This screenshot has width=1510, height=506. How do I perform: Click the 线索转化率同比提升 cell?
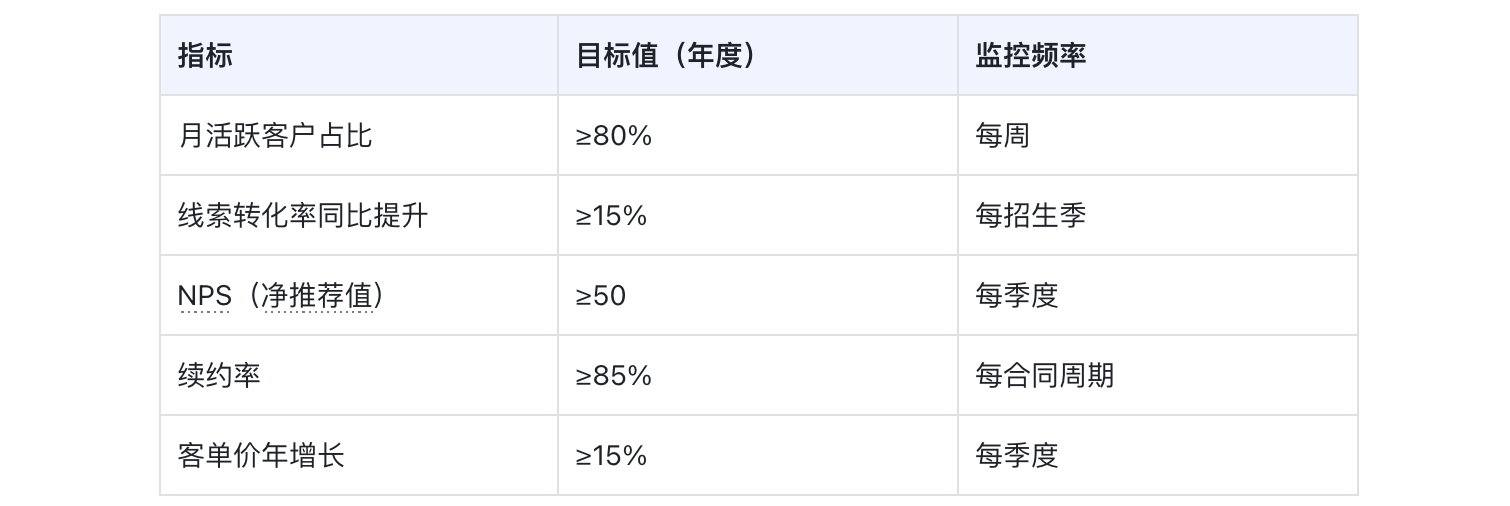(x=303, y=216)
